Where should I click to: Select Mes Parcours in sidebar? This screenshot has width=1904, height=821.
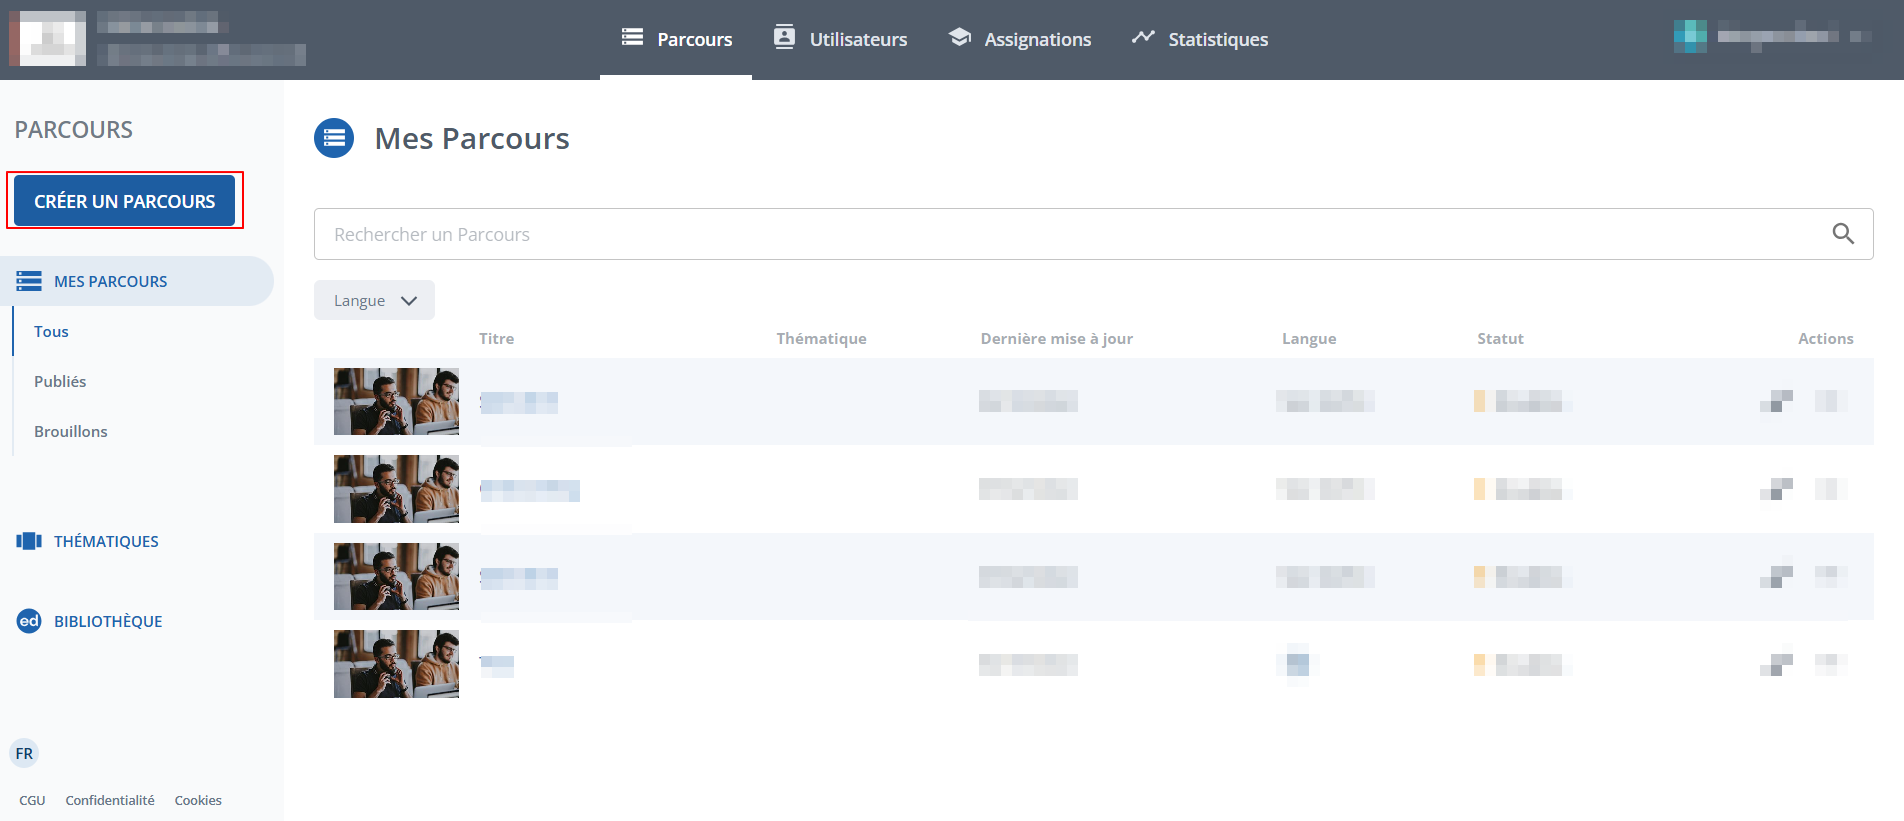(x=110, y=281)
